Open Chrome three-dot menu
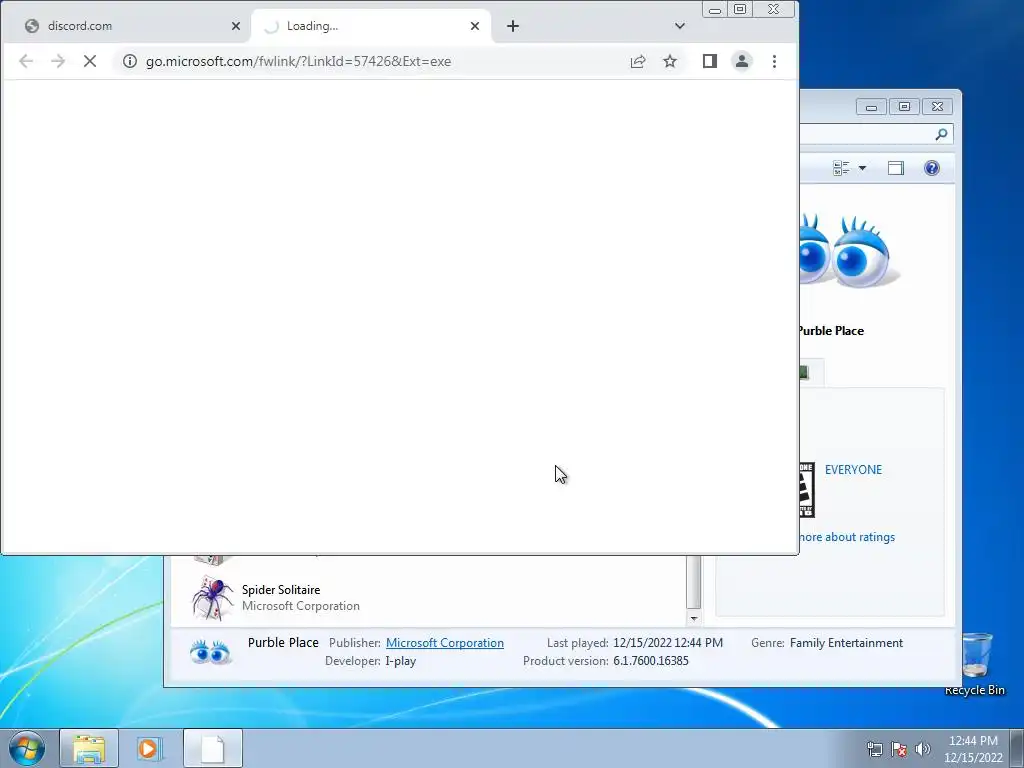 tap(775, 61)
